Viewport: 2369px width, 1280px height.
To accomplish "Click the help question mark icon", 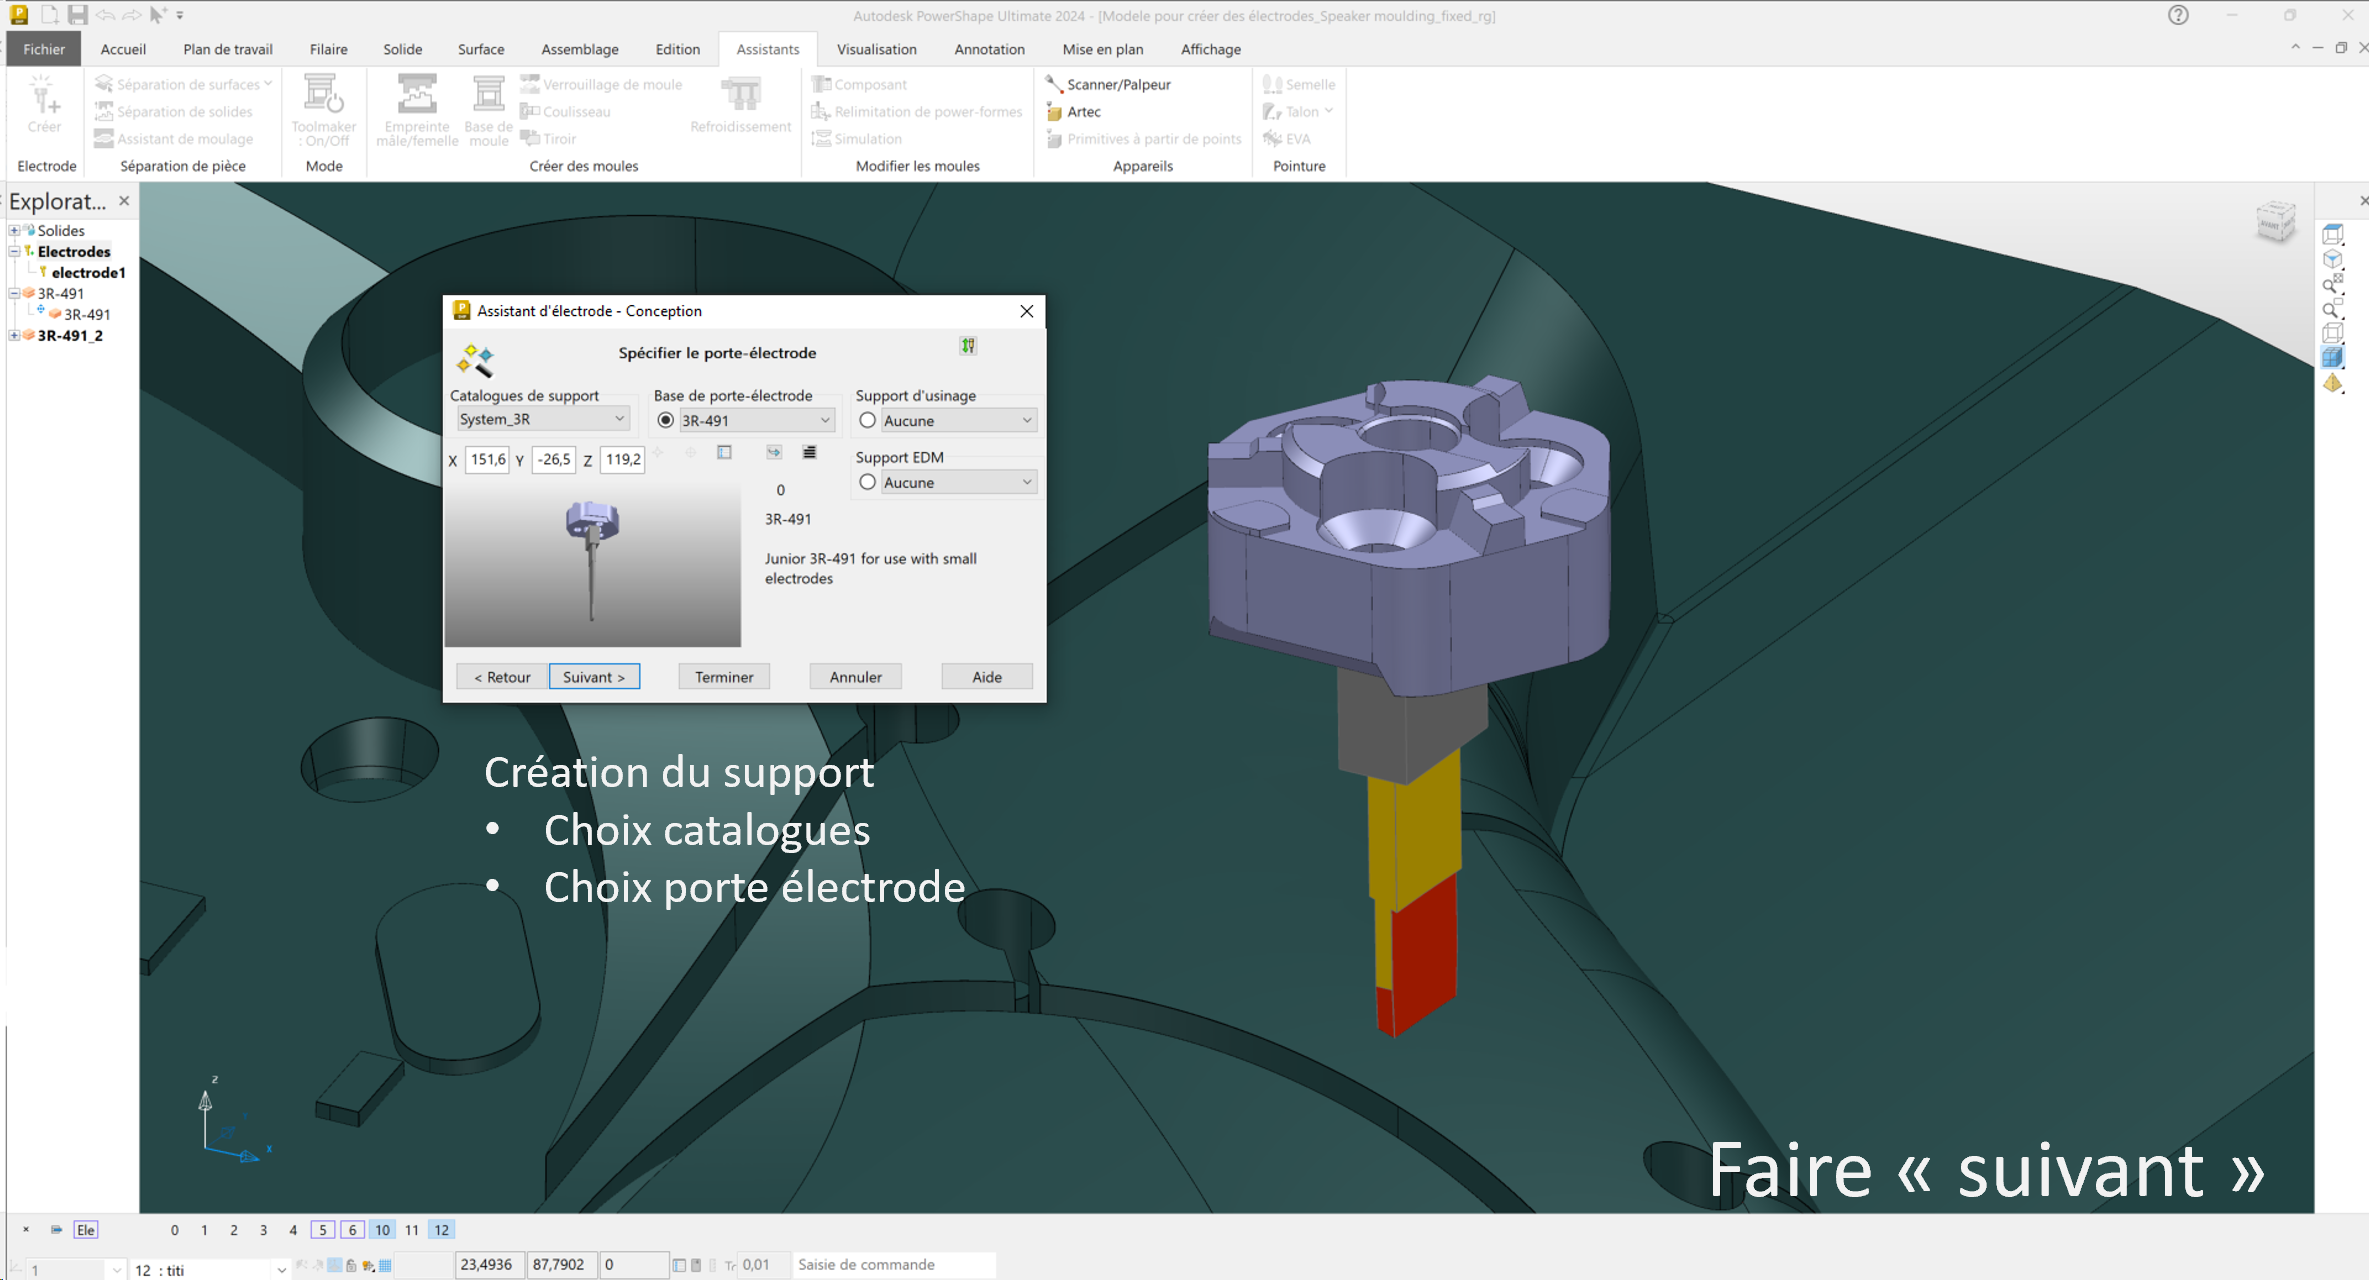I will (x=2178, y=15).
